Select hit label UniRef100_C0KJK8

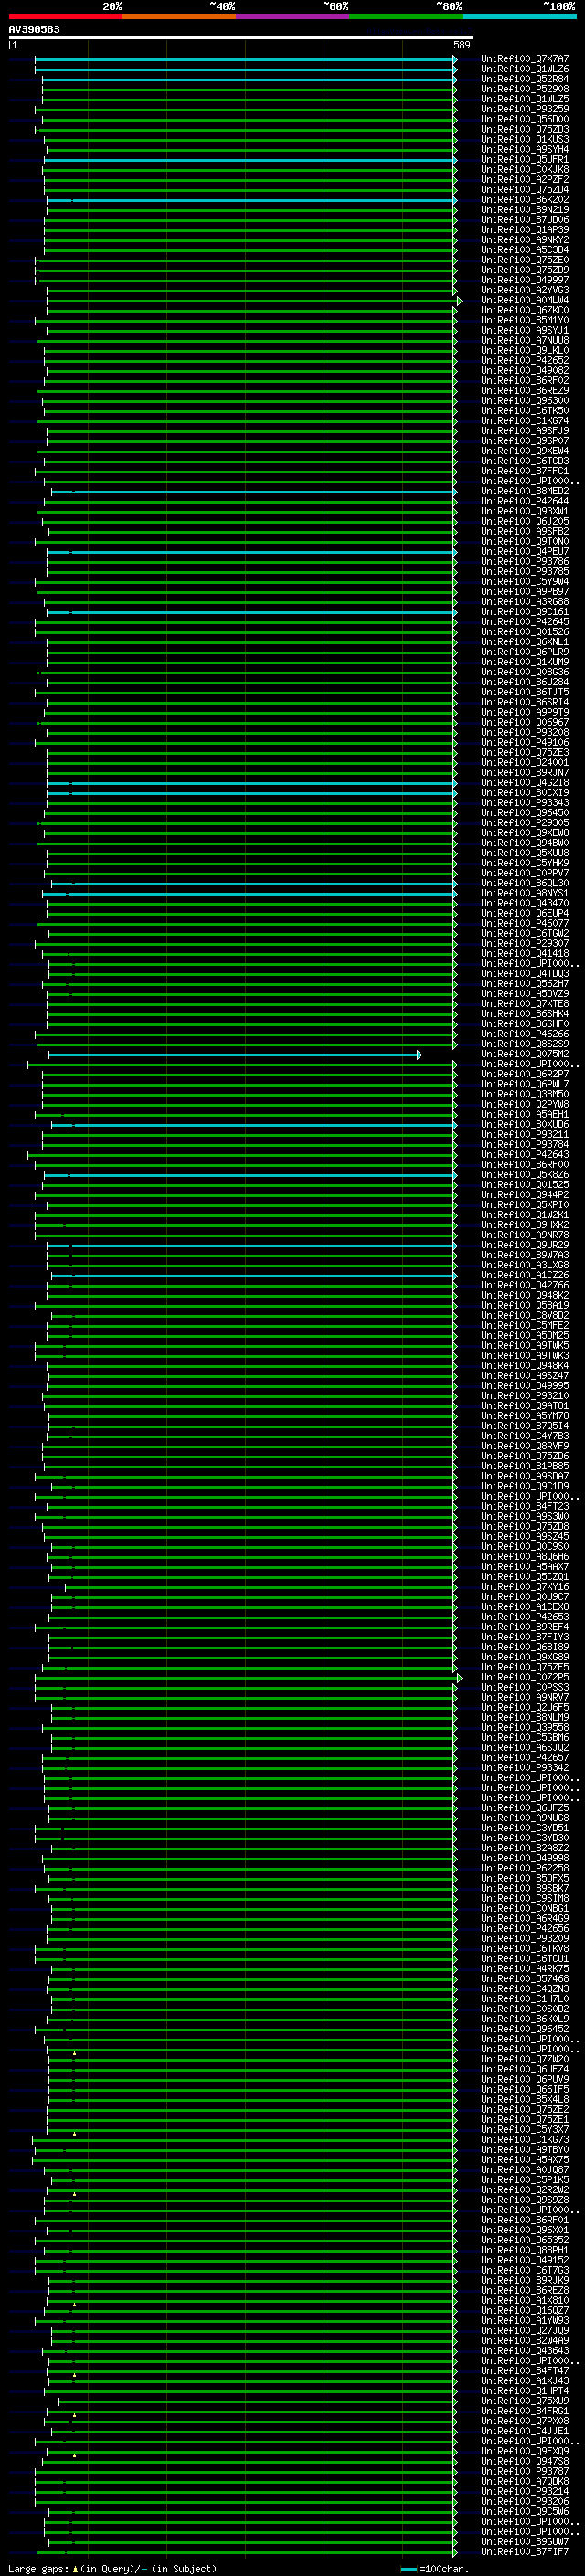pyautogui.click(x=524, y=170)
